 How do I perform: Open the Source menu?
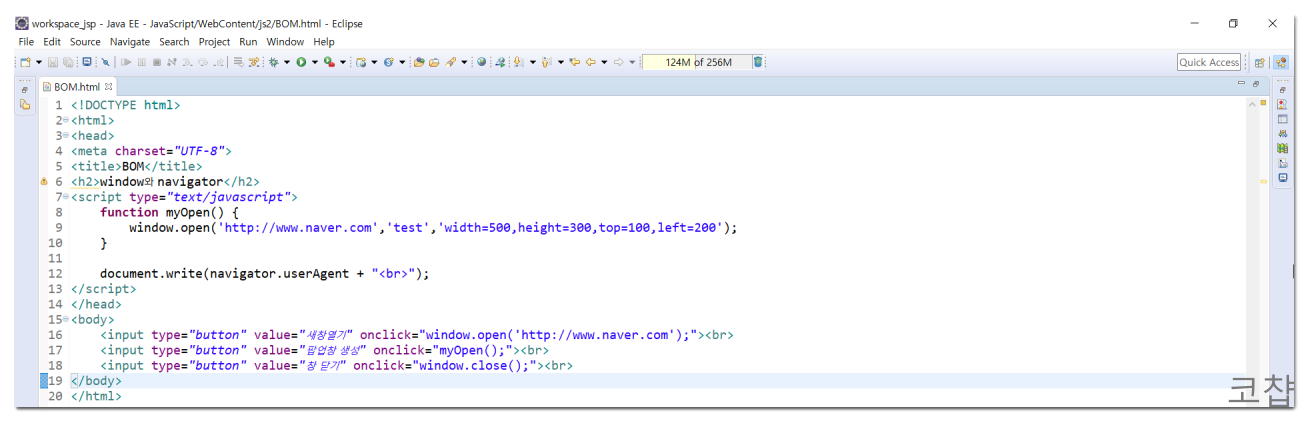[85, 42]
